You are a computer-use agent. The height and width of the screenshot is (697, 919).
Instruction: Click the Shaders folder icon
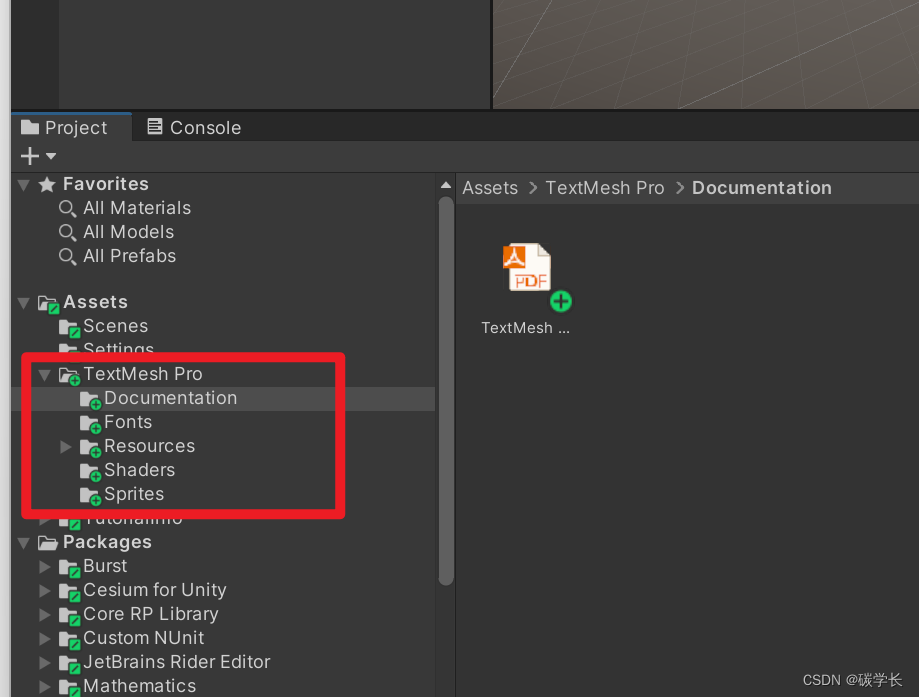[x=90, y=472]
